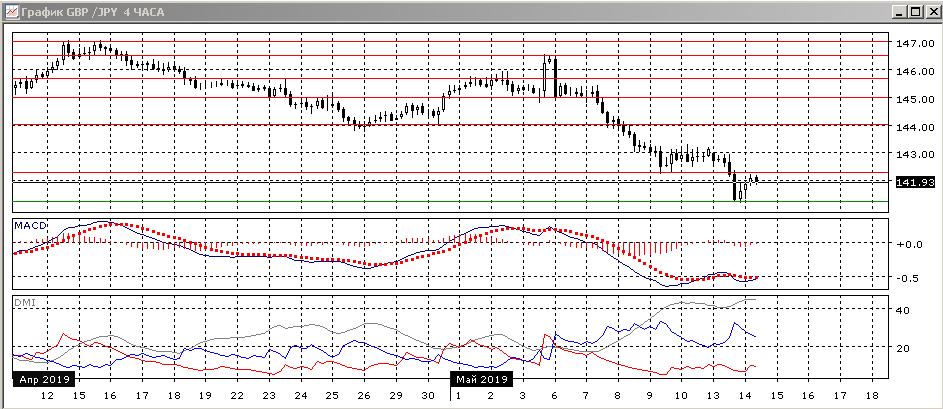Image resolution: width=943 pixels, height=409 pixels.
Task: Click the date label 22 on time axis
Action: [x=237, y=396]
